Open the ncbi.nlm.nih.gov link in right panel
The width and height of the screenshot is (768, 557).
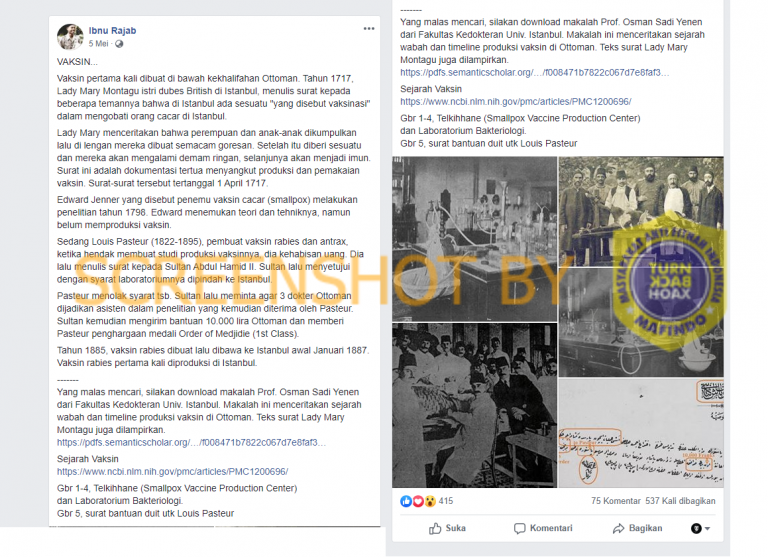[516, 102]
